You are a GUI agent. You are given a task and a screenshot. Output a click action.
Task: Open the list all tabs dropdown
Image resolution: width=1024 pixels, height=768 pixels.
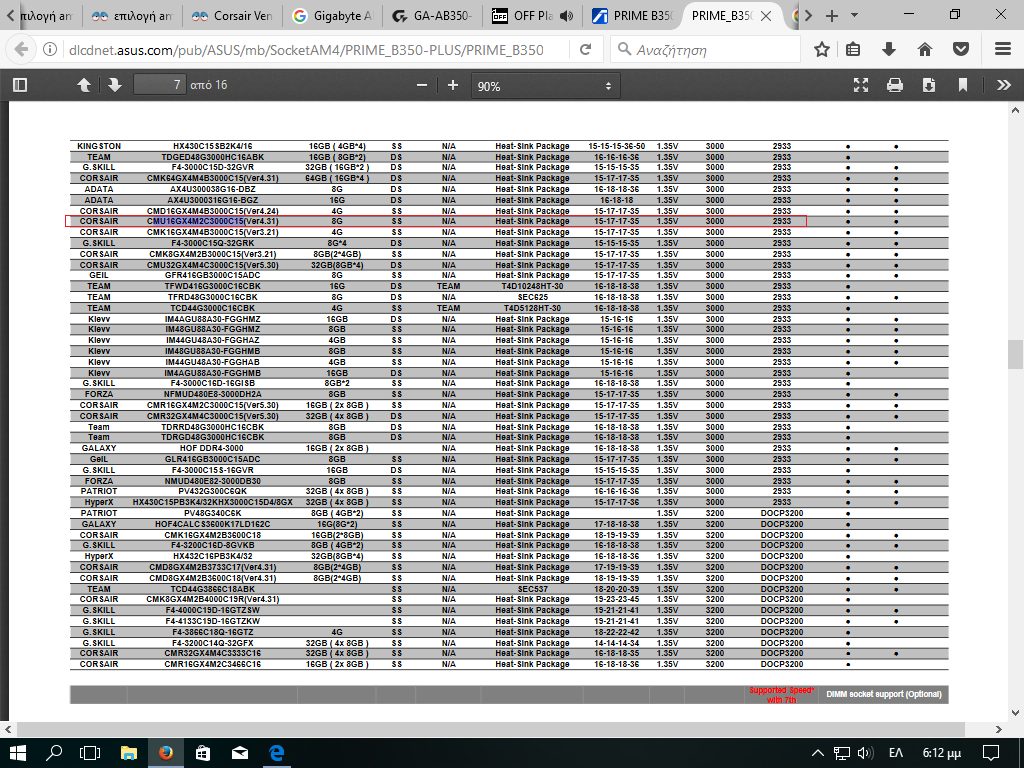854,16
